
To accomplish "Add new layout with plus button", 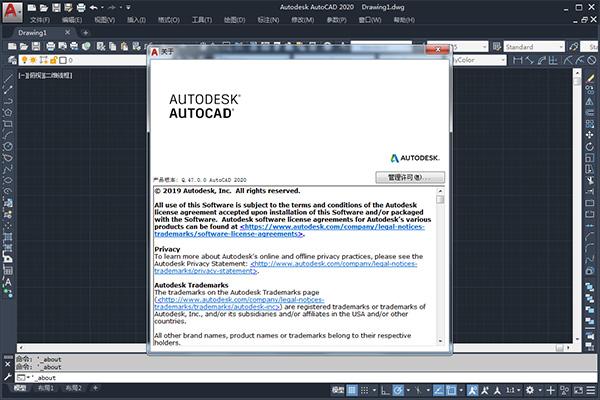I will point(95,388).
